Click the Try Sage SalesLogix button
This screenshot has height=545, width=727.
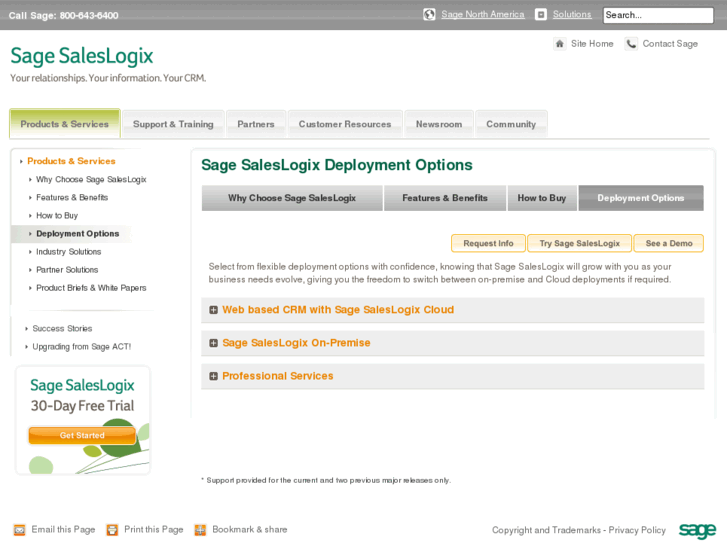click(580, 244)
